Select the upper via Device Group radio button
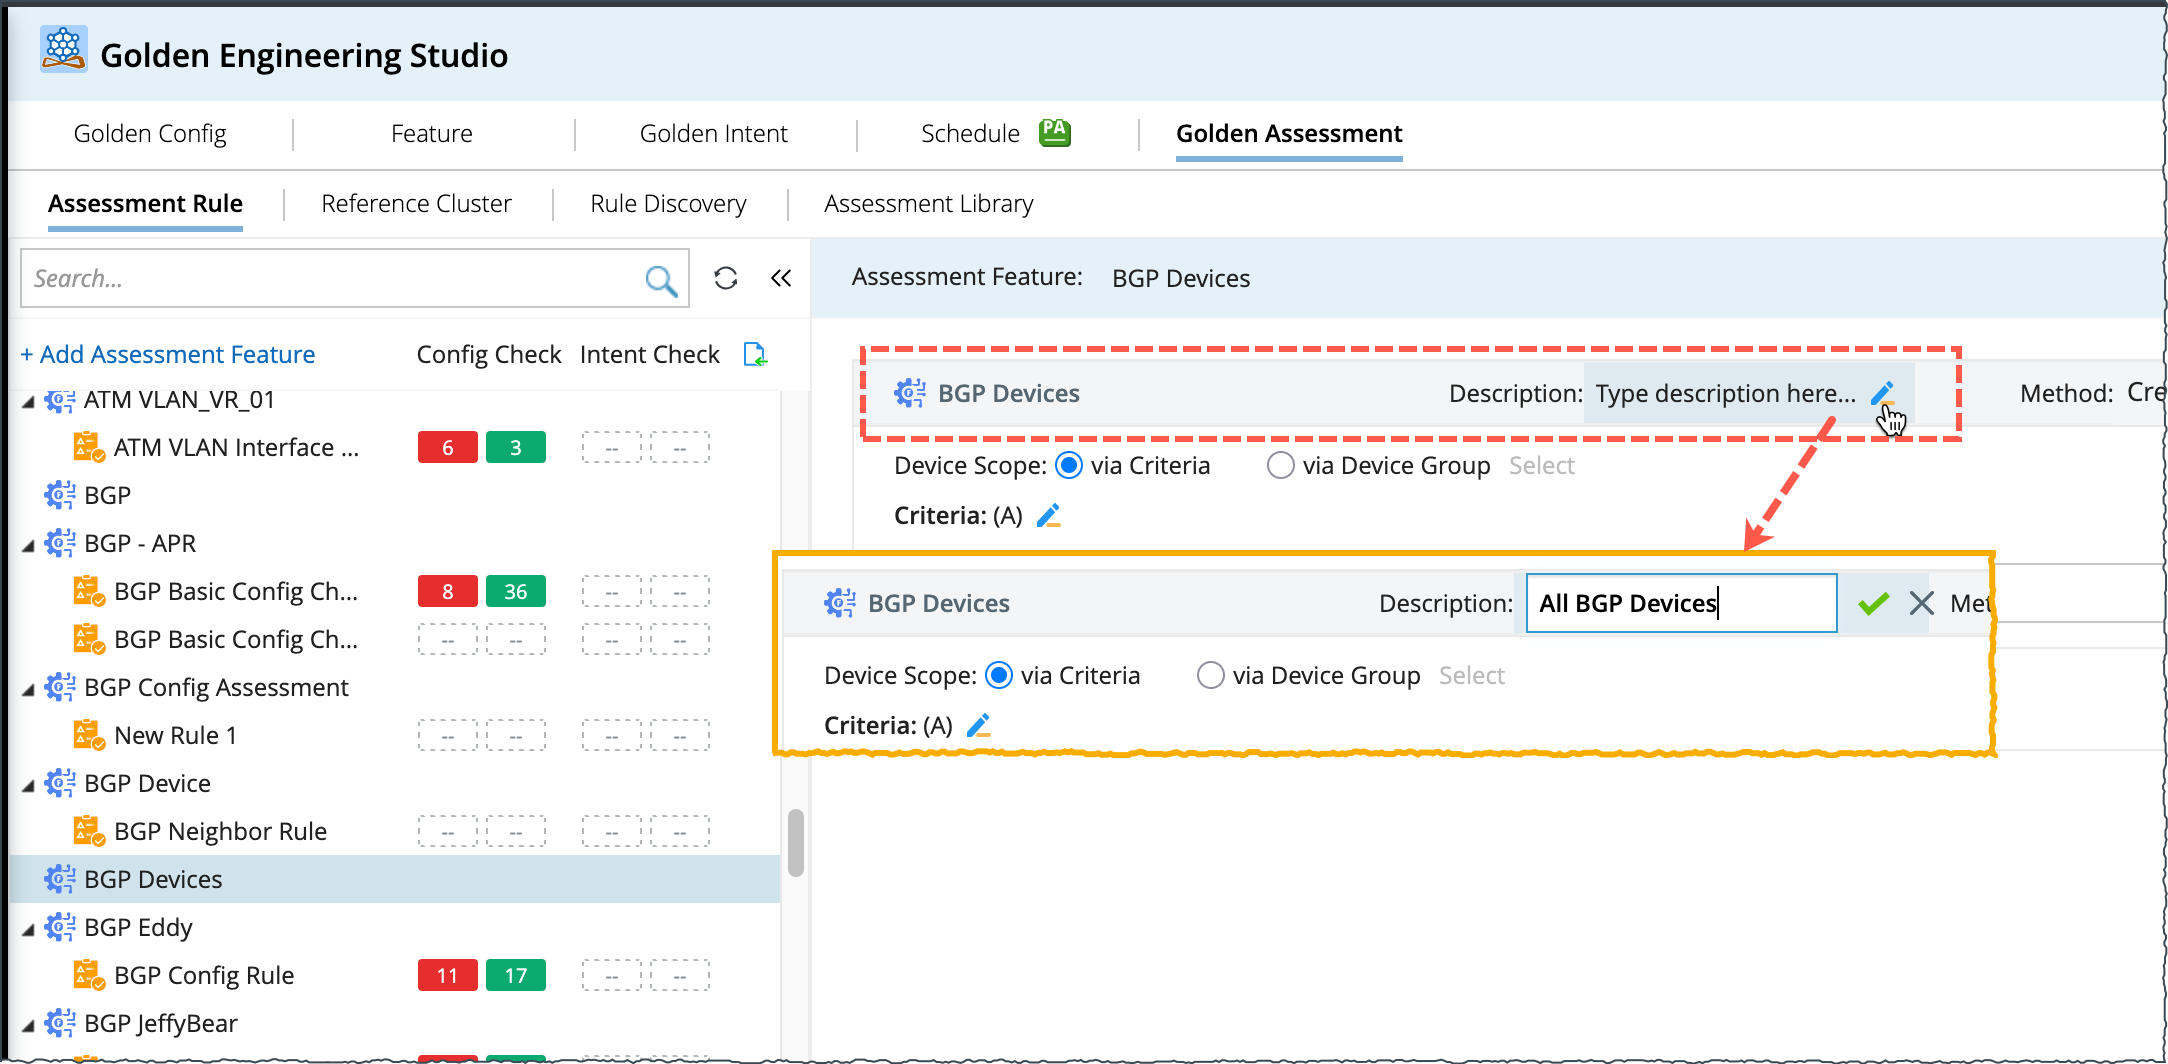 tap(1280, 465)
